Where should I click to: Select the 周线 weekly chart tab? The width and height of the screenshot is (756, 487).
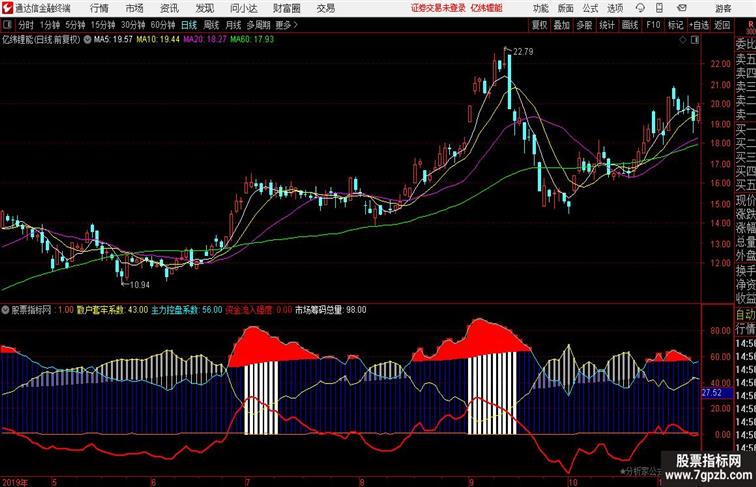coord(211,25)
